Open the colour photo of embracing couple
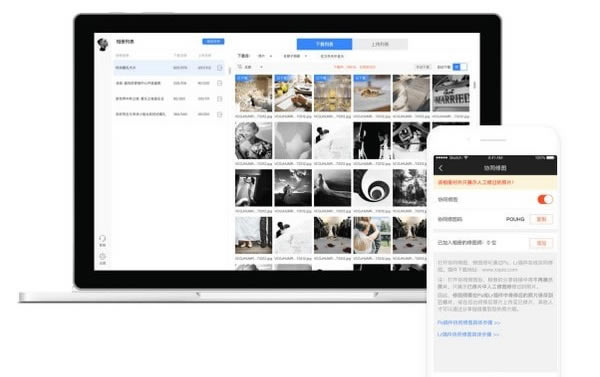 click(372, 235)
